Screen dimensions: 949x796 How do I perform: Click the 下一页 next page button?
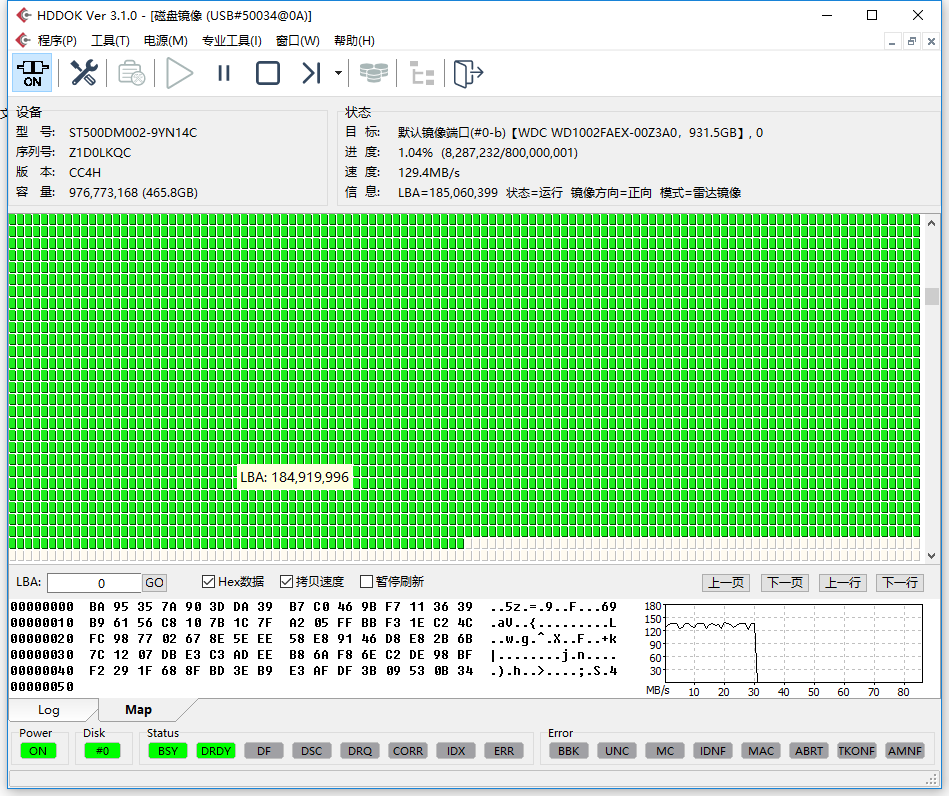tap(785, 583)
